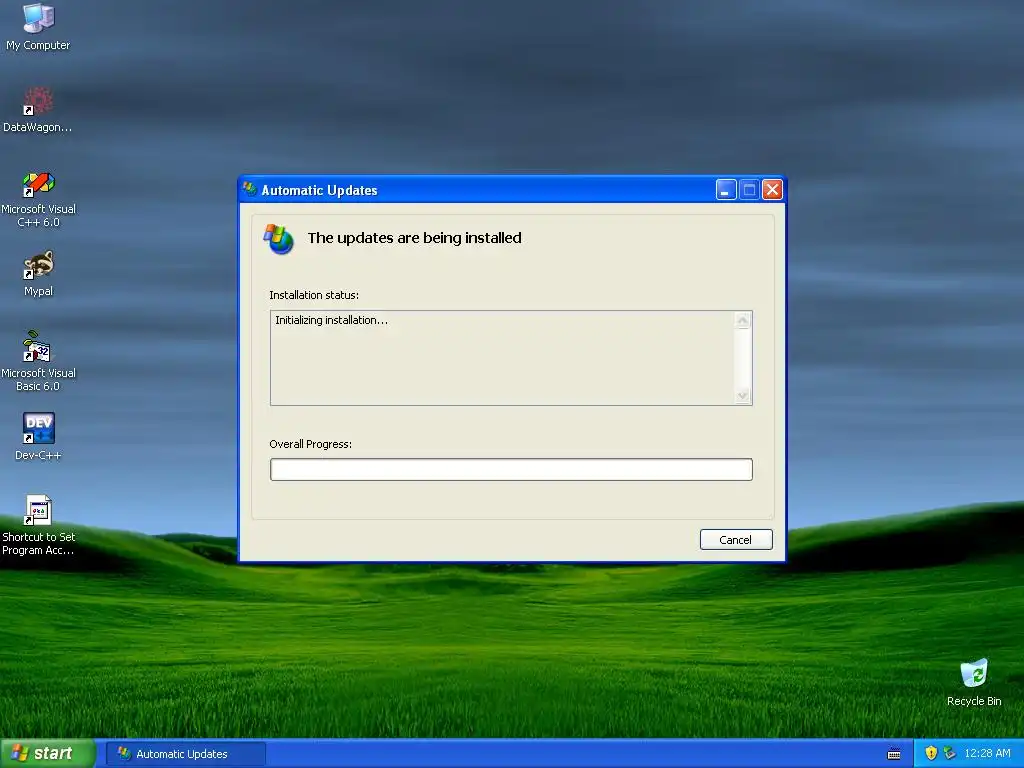Screen dimensions: 1024x768
Task: Open the Dev-C++ desktop icon
Action: [38, 429]
